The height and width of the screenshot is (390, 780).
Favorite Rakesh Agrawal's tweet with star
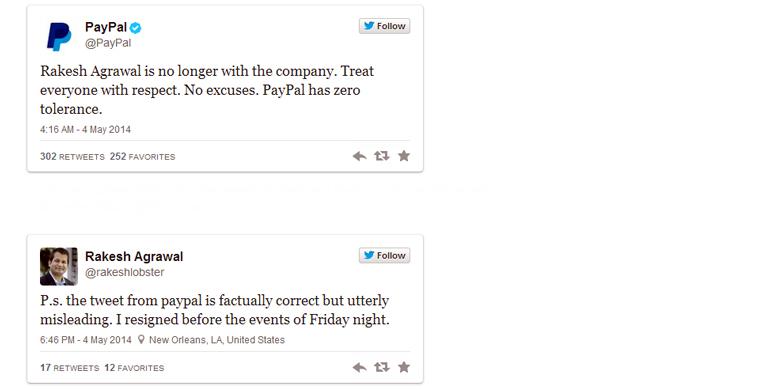[x=404, y=367]
